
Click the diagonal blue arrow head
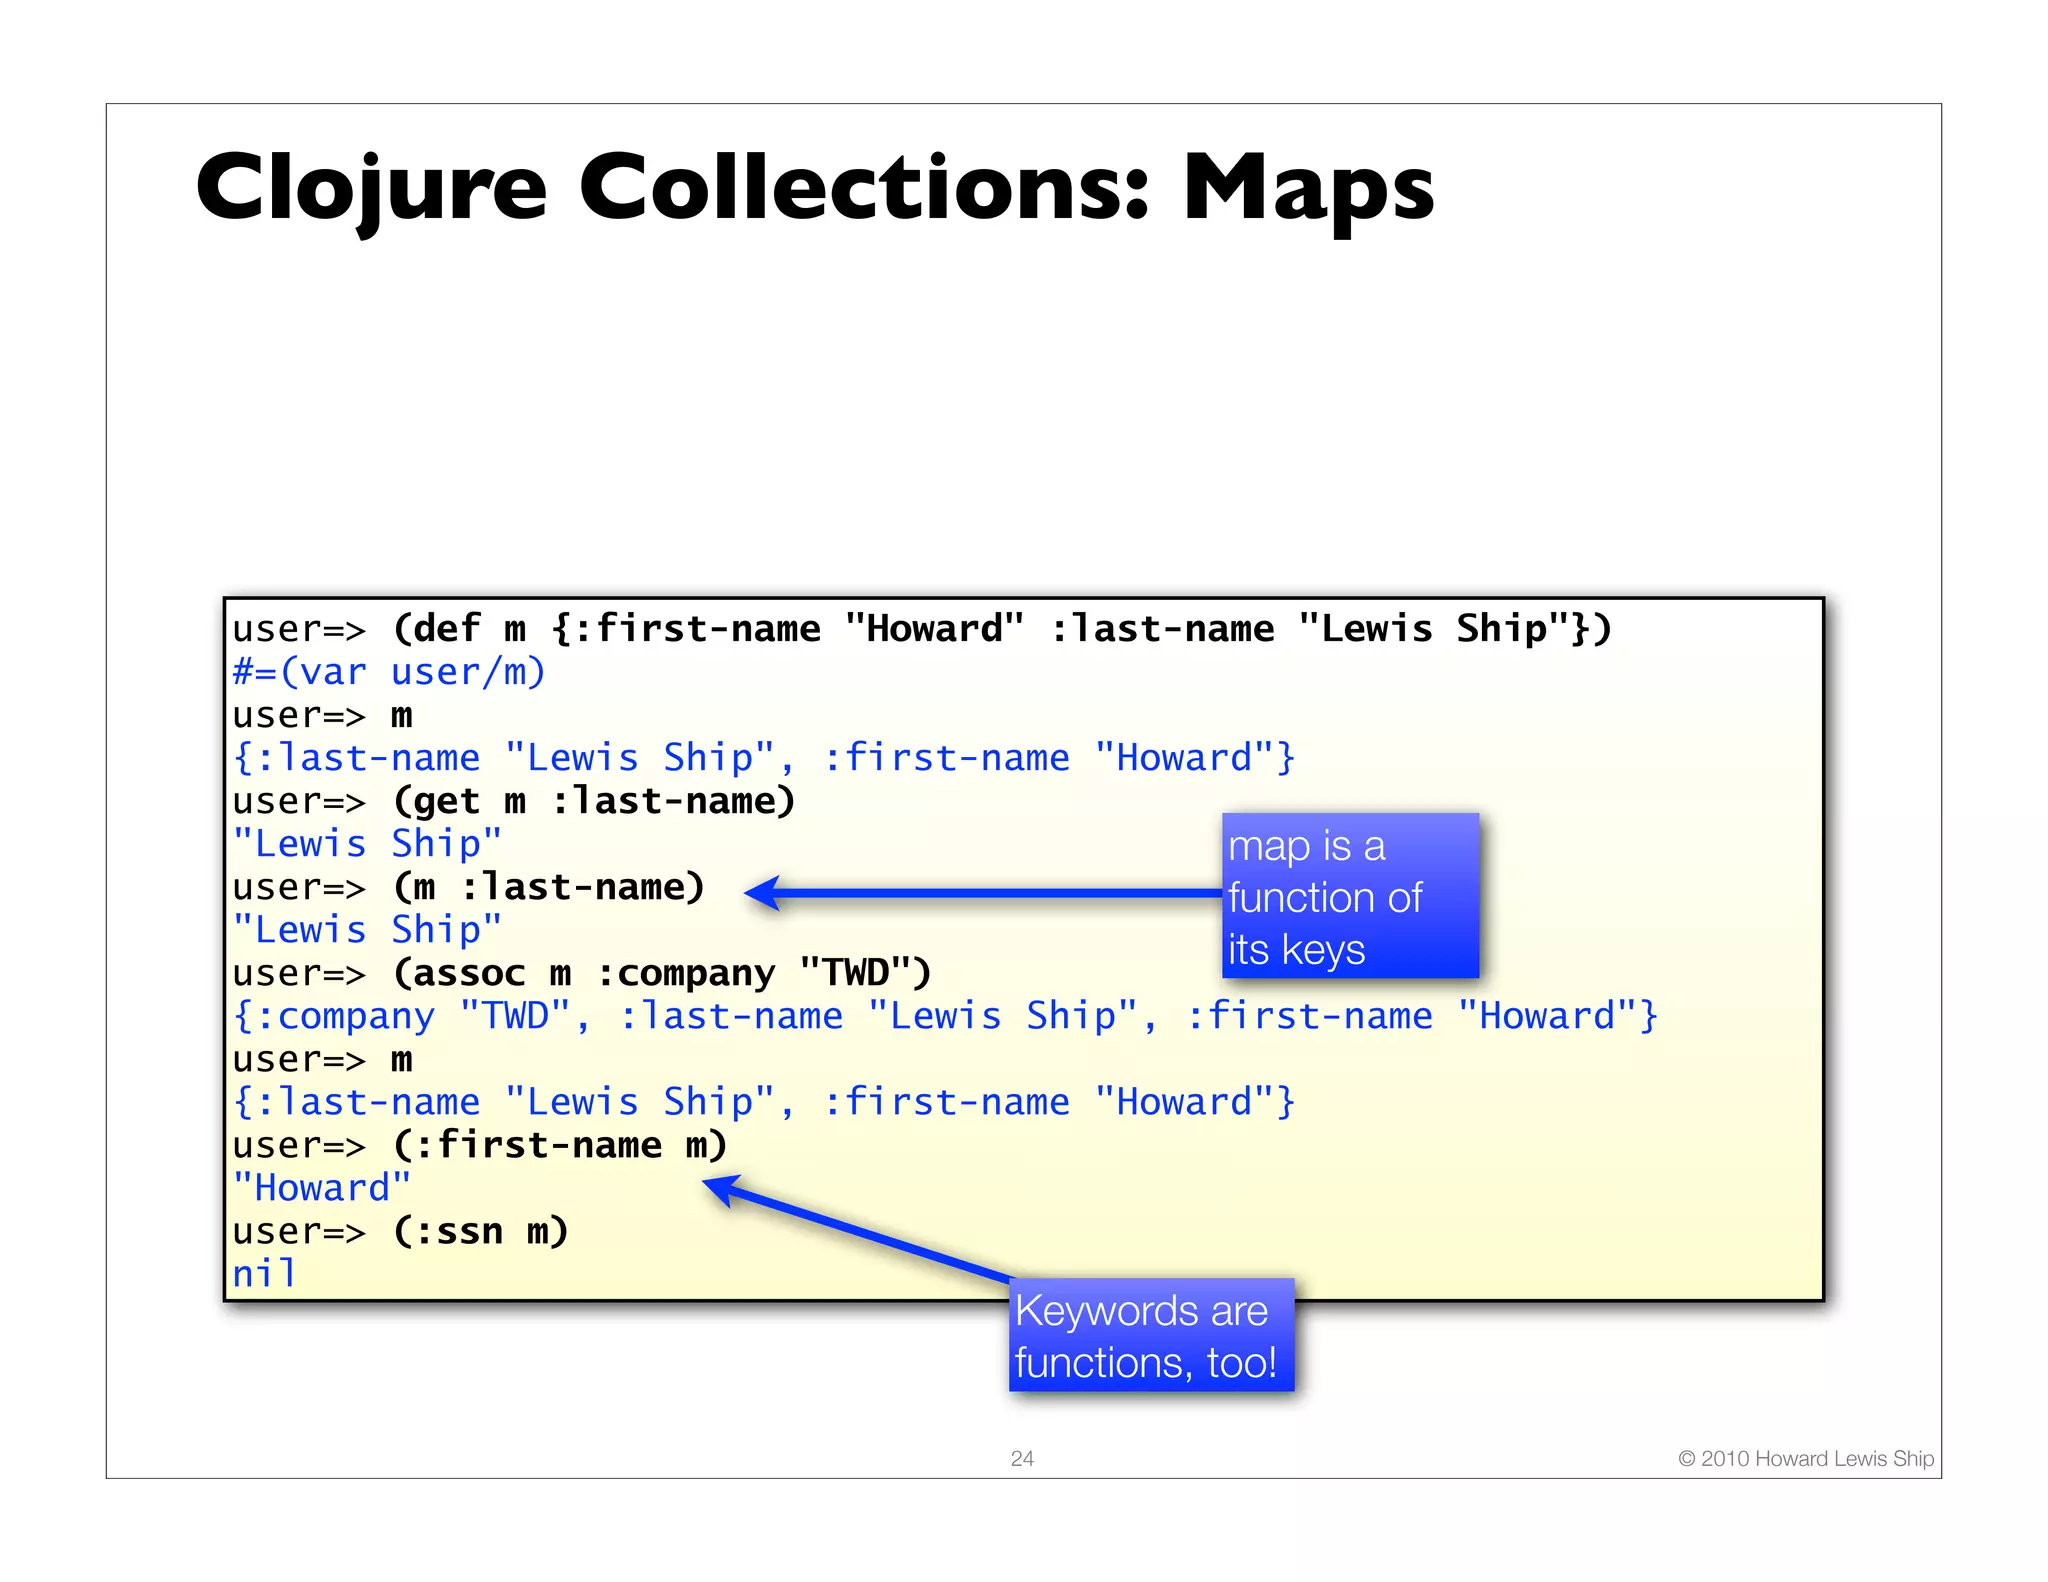click(x=722, y=1189)
